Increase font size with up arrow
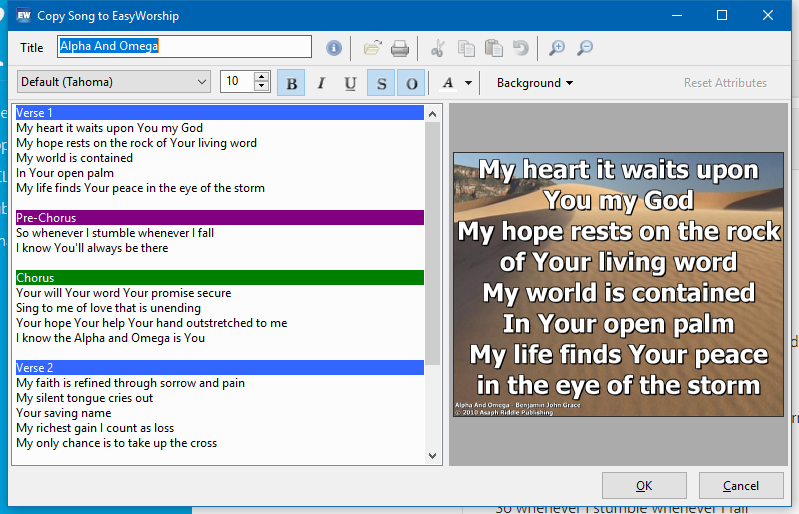Viewport: 799px width, 514px height. (261, 77)
